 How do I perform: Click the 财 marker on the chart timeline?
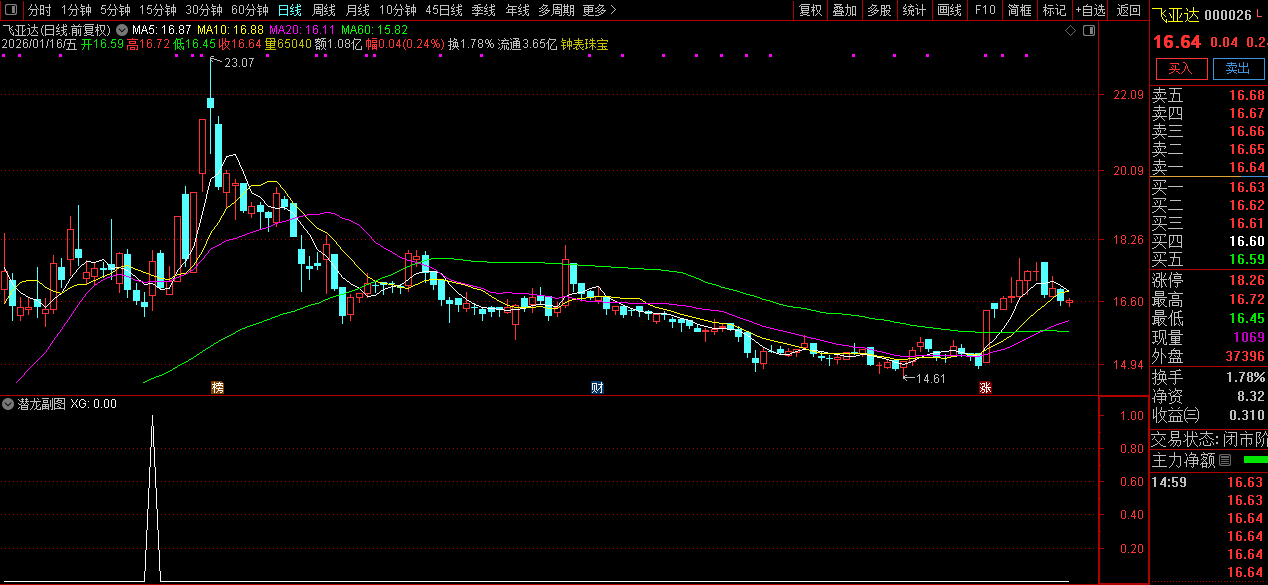(x=597, y=387)
